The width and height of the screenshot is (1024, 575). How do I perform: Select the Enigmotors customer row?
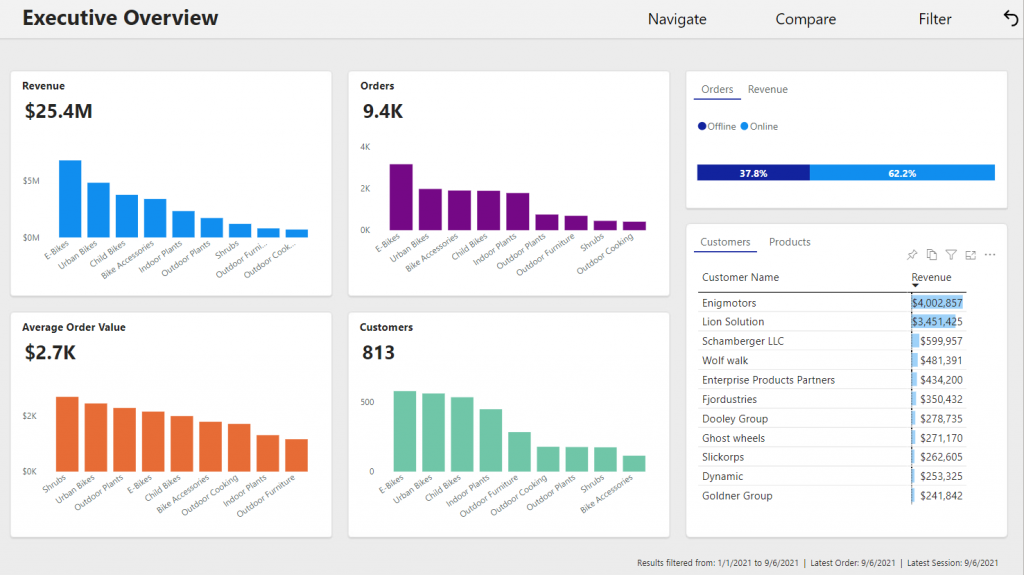729,303
